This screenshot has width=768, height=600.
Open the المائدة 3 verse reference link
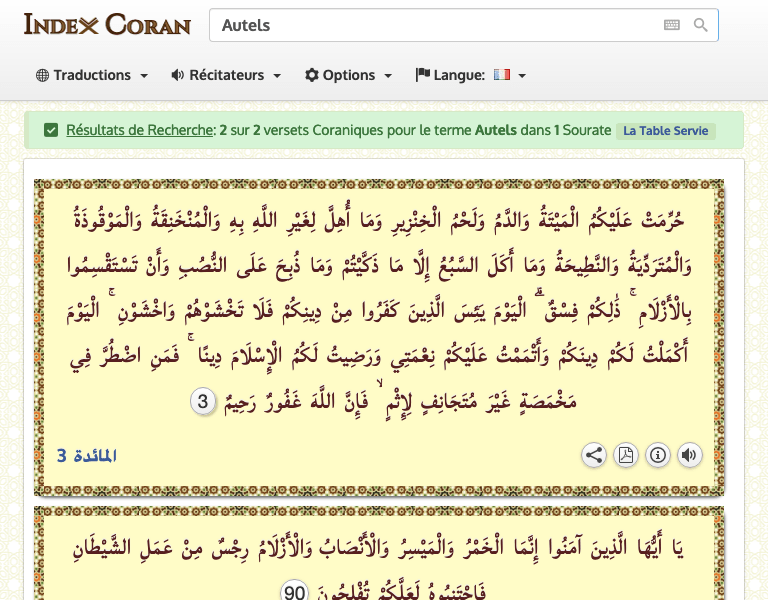[87, 456]
